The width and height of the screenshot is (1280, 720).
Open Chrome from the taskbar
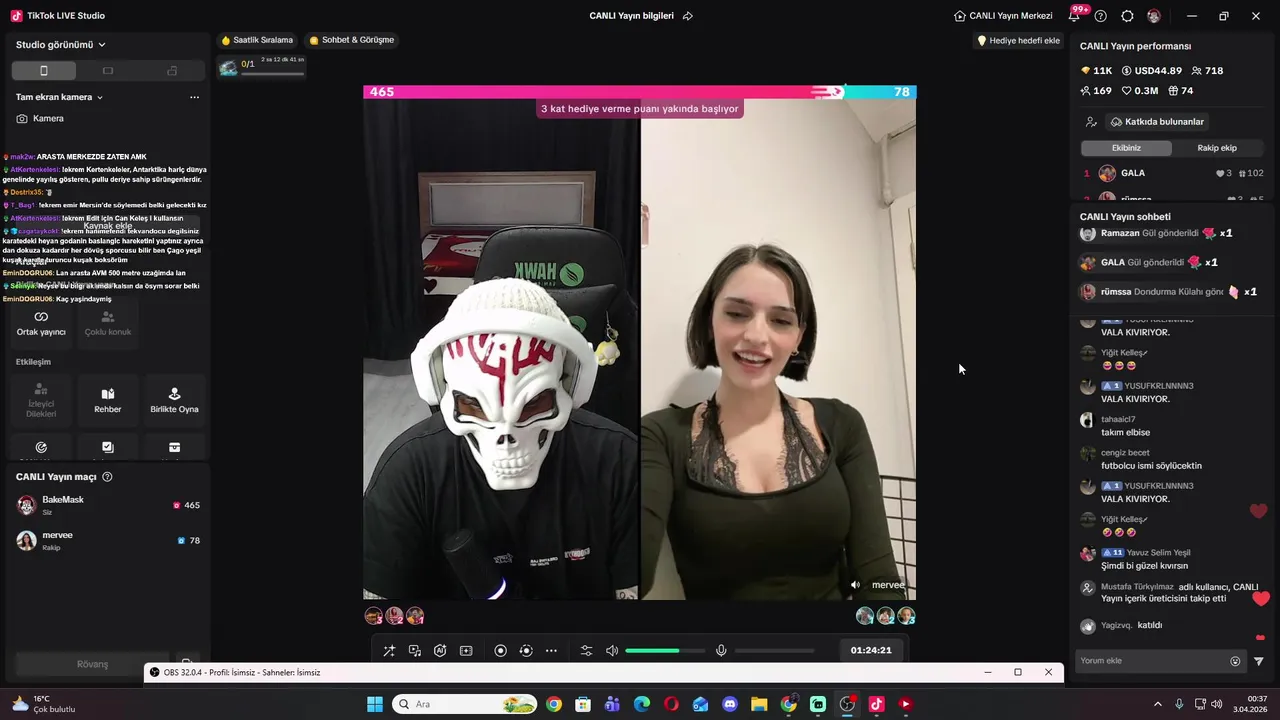click(x=554, y=704)
